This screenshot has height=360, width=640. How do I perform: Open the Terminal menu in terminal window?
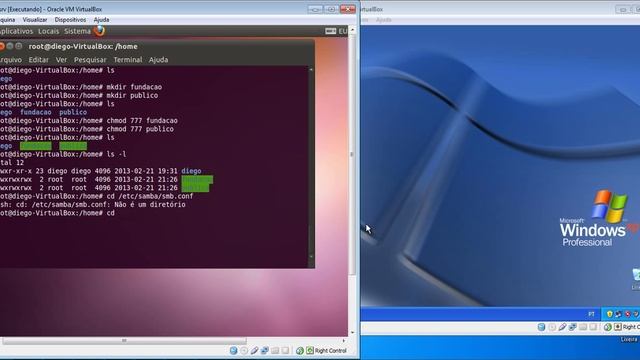pyautogui.click(x=128, y=60)
